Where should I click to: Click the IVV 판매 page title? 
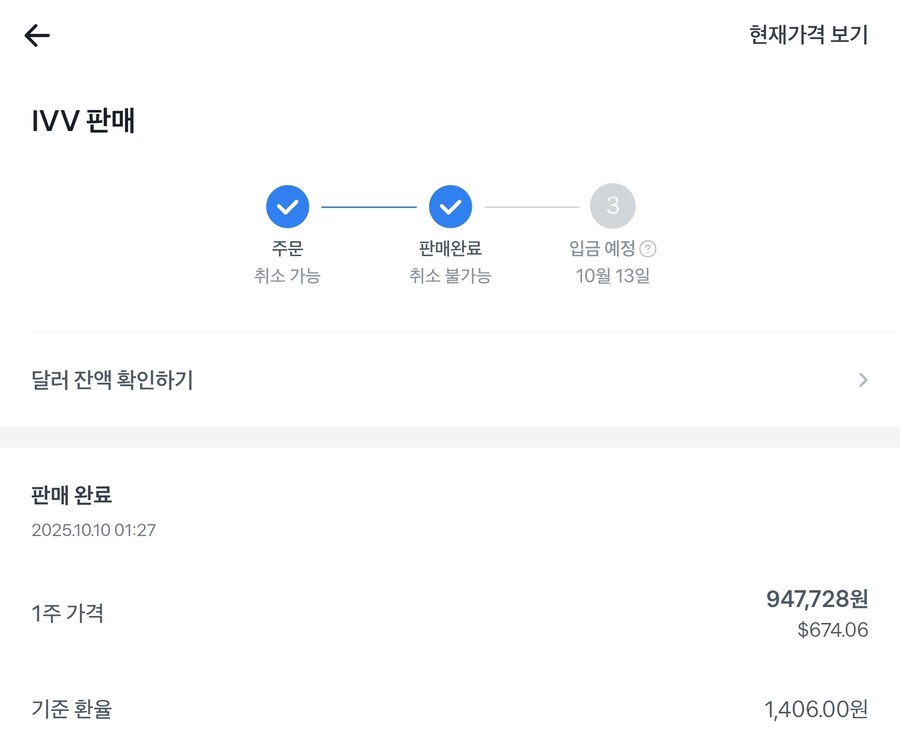pos(83,121)
